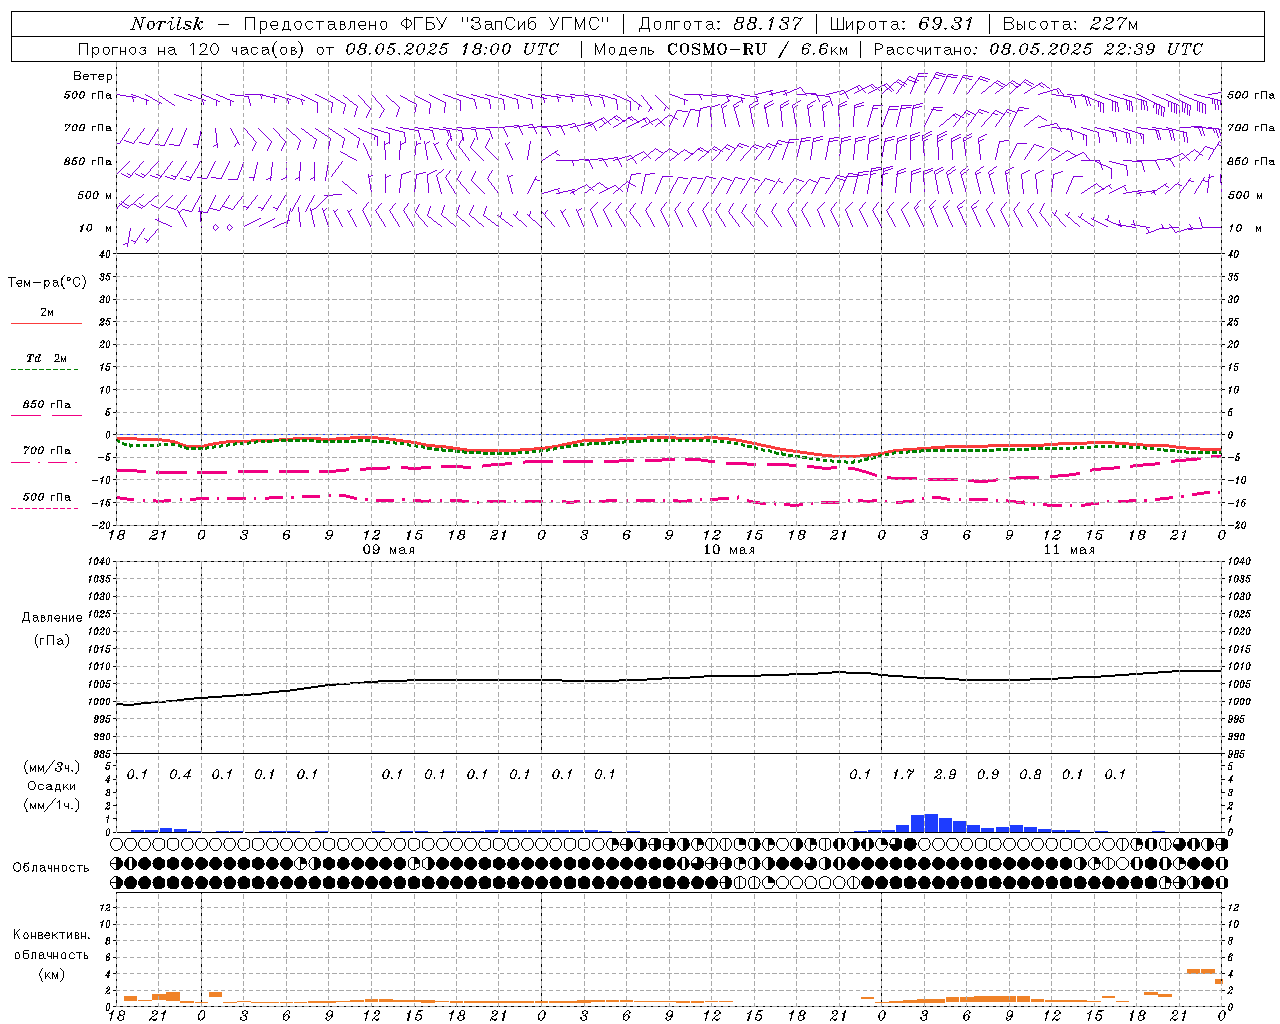
Task: Click the 'Облачность' cloud cover label
Action: point(51,867)
